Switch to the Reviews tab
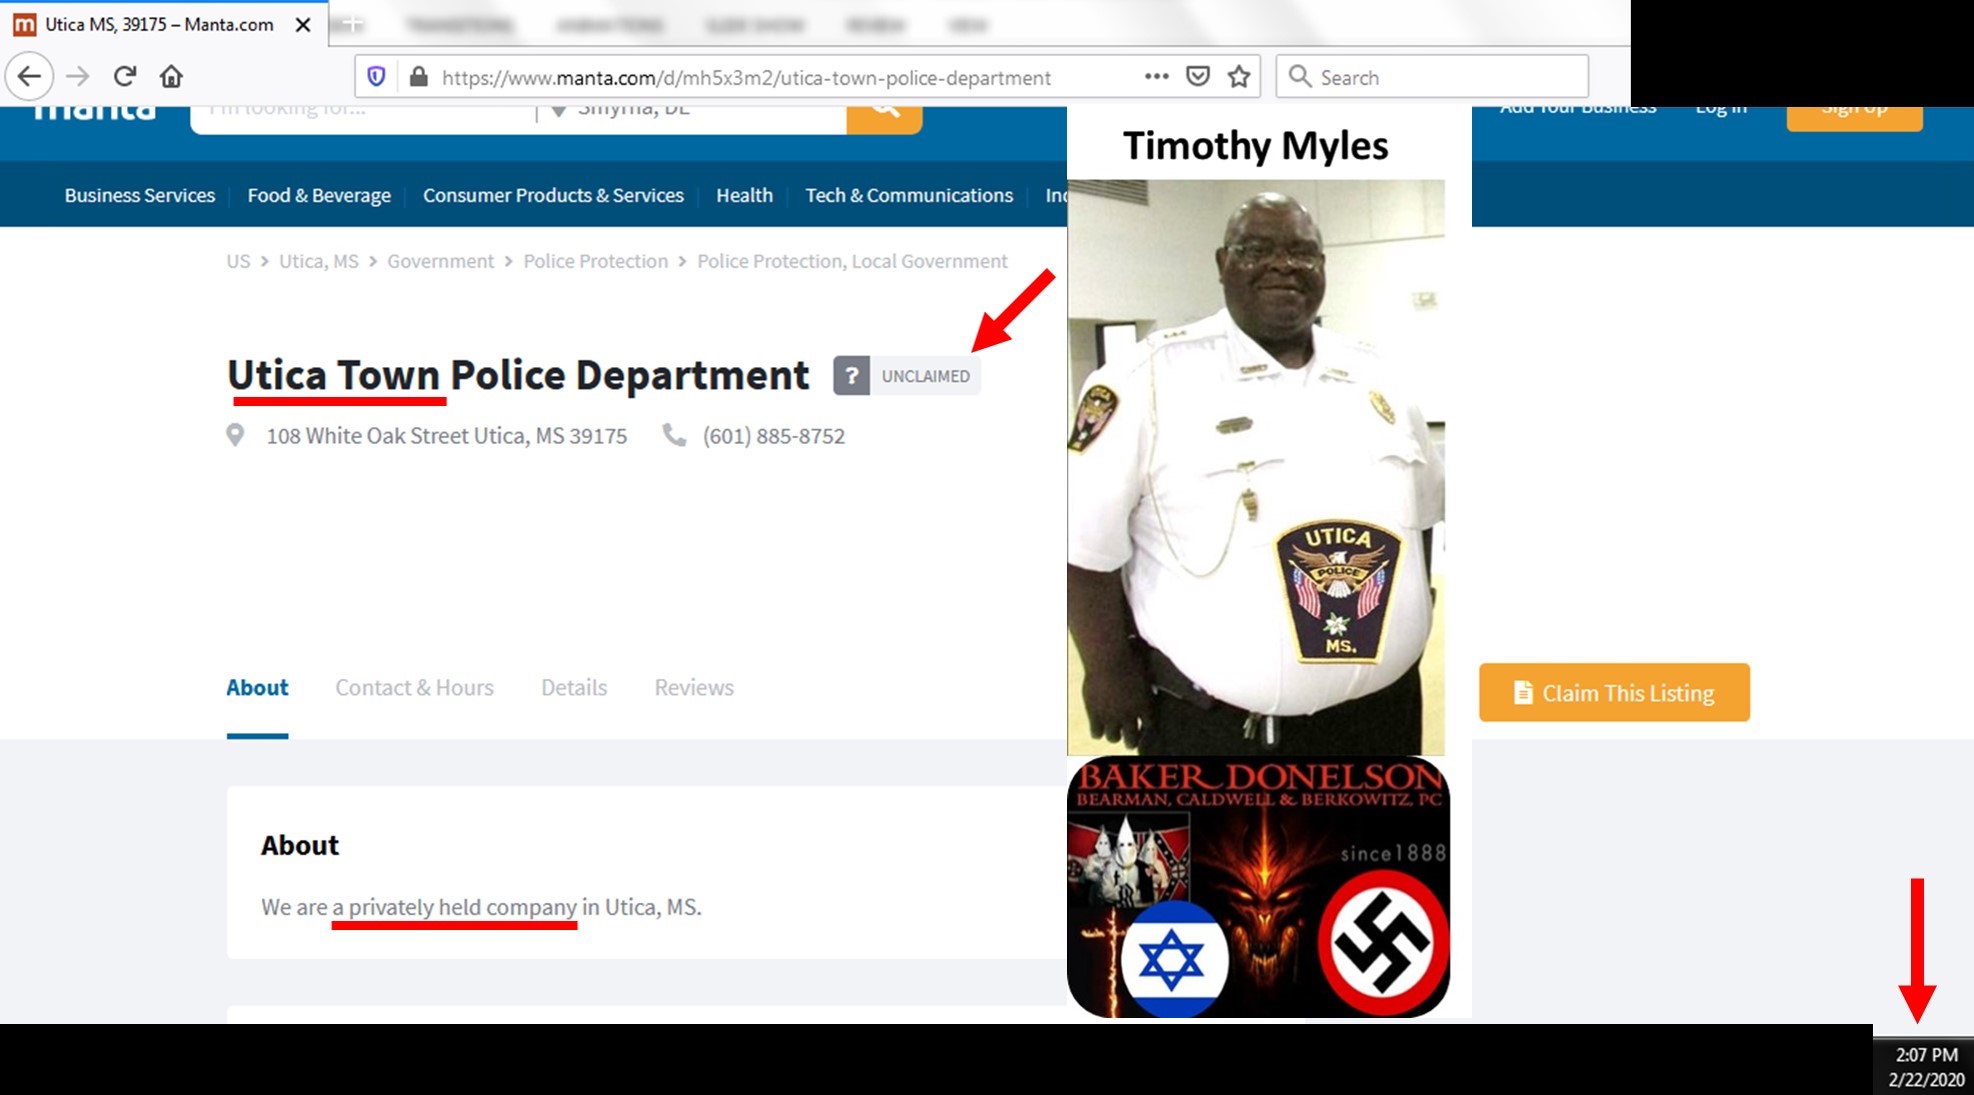 694,687
